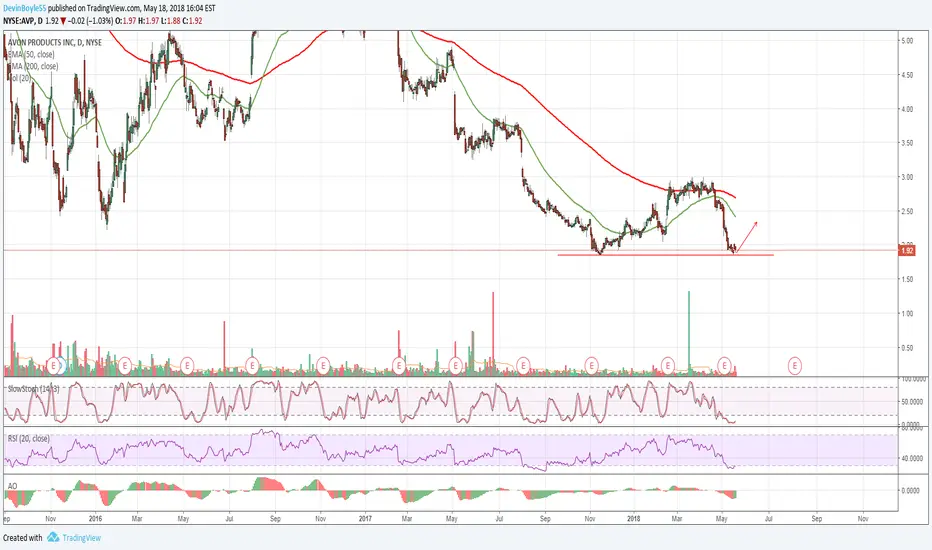Click the O:1.97 open value in header
This screenshot has height=550, width=932.
(125, 21)
